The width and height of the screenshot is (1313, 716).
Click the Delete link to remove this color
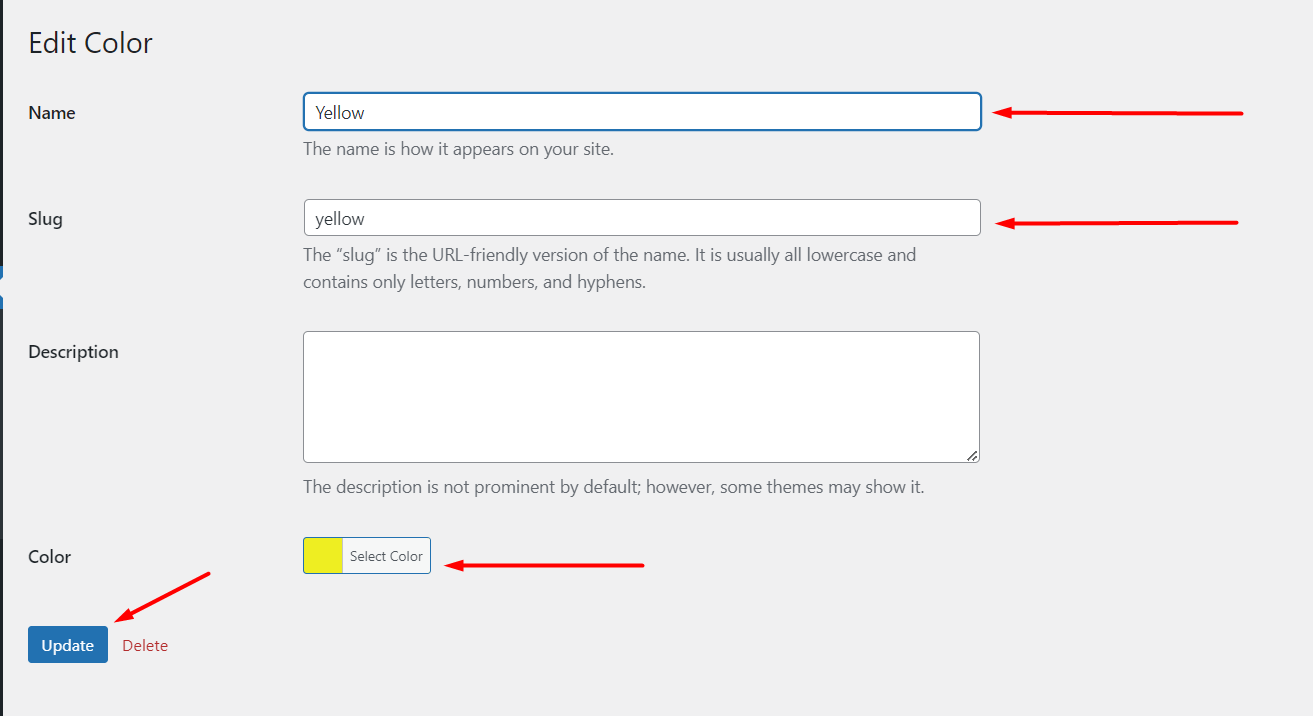145,645
